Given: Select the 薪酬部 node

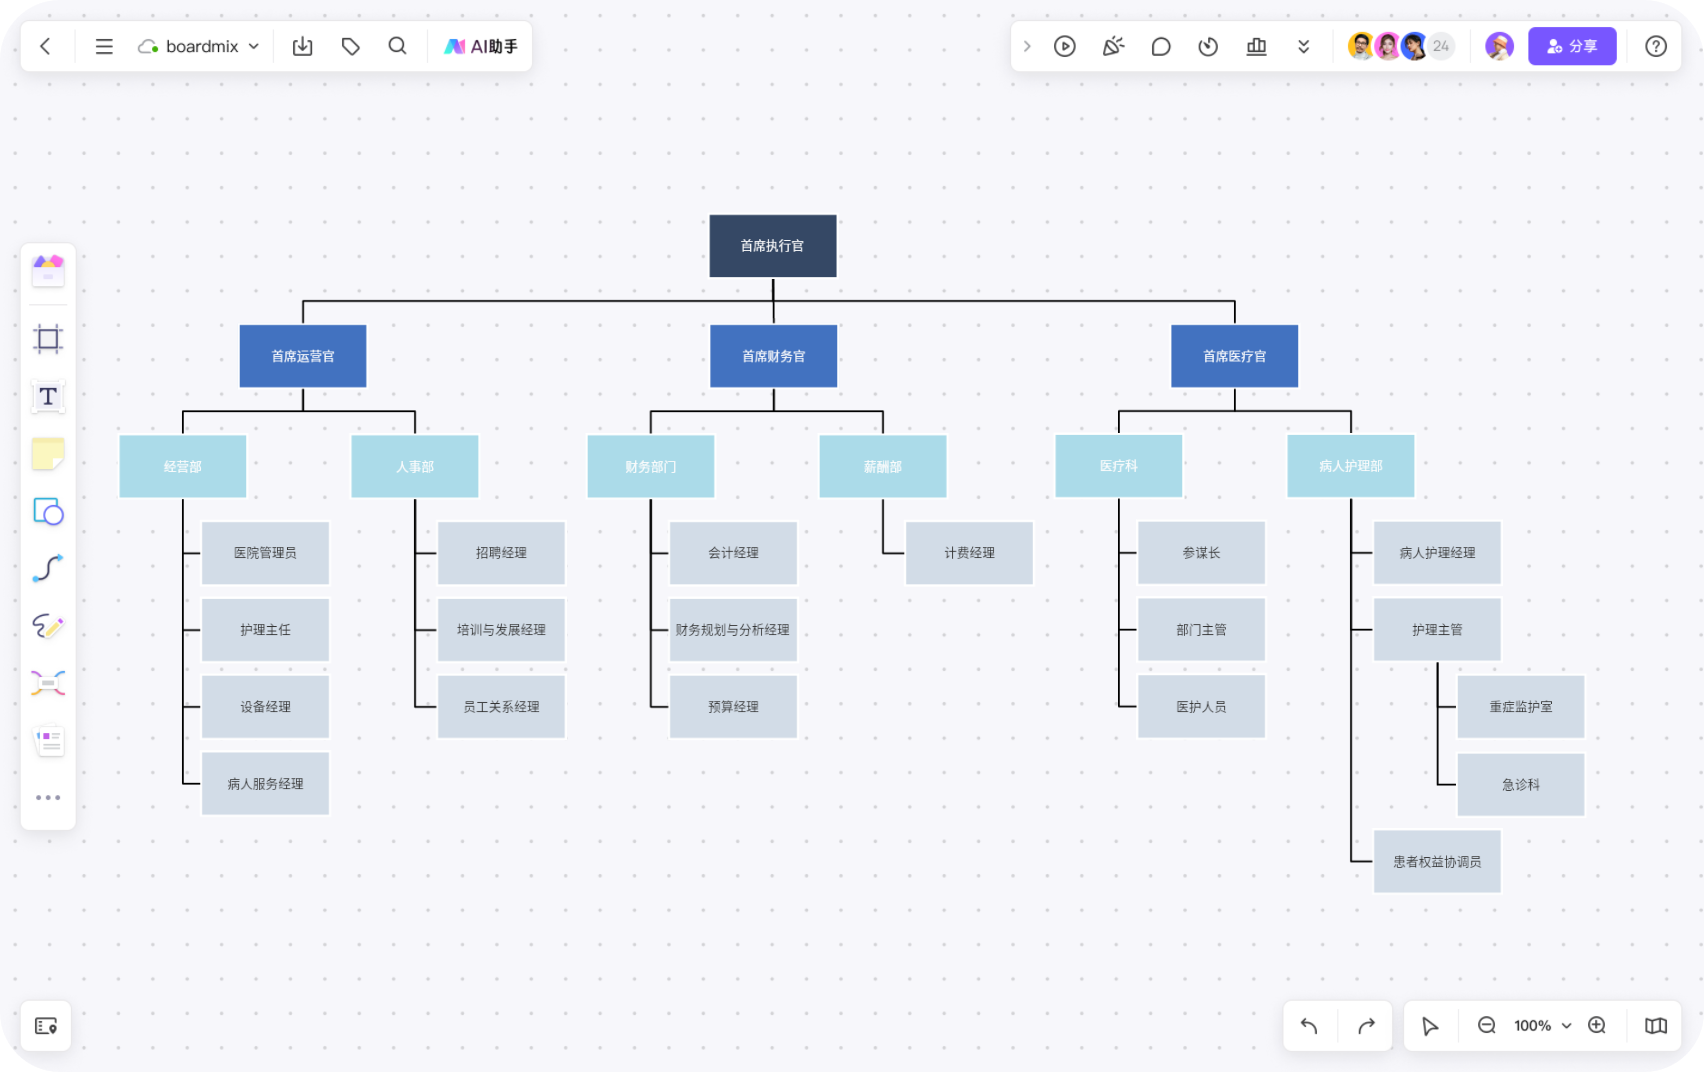Looking at the screenshot, I should (883, 466).
